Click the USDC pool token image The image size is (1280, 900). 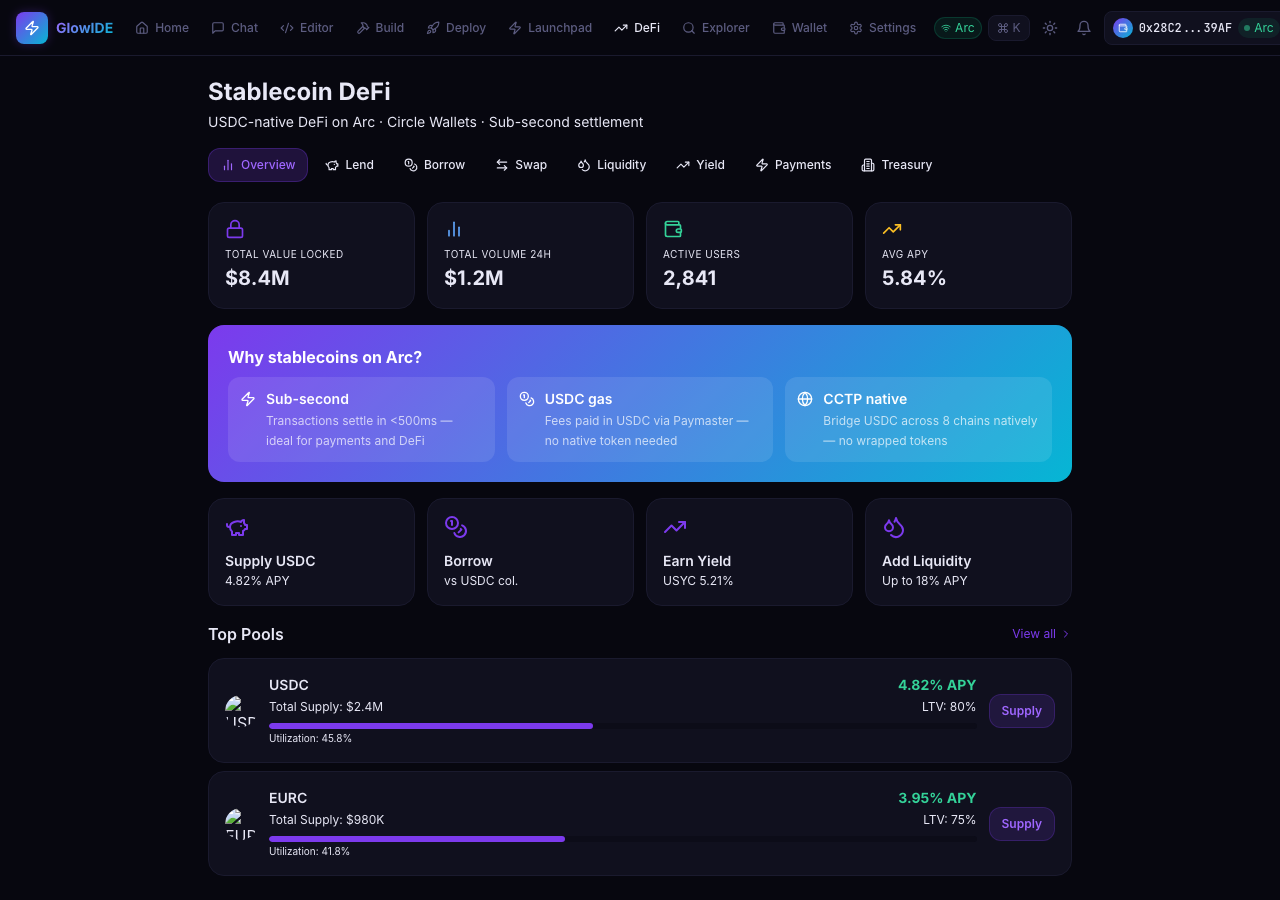(241, 711)
